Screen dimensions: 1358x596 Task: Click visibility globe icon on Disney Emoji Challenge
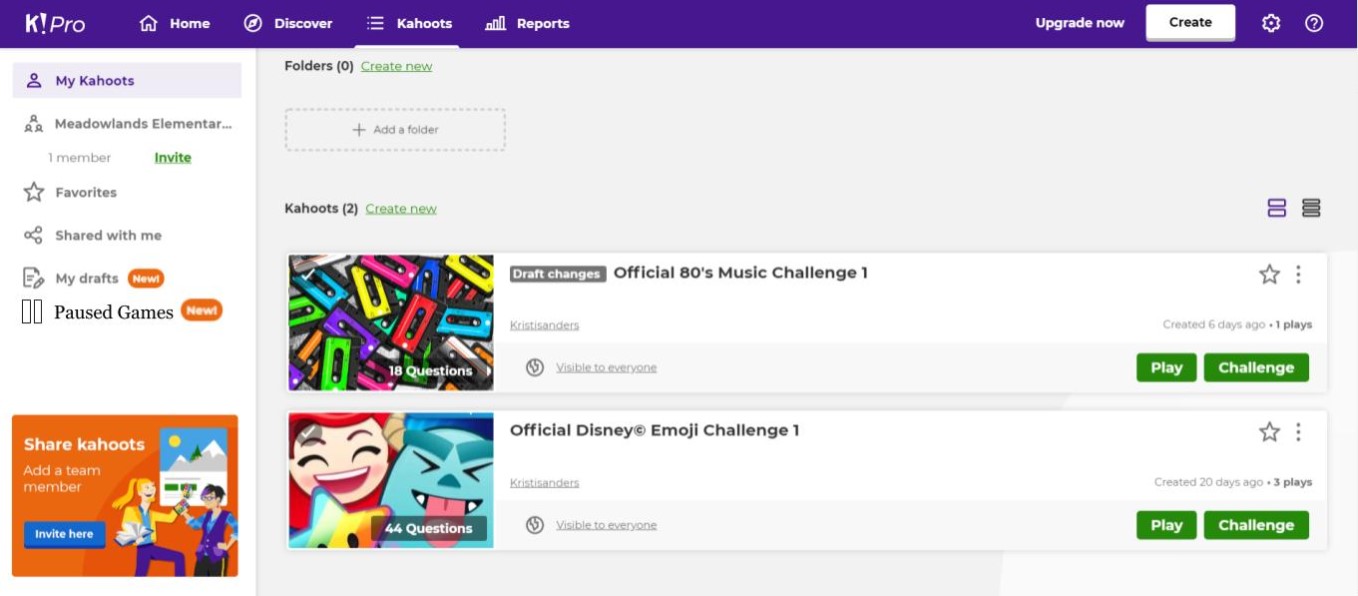tap(535, 525)
